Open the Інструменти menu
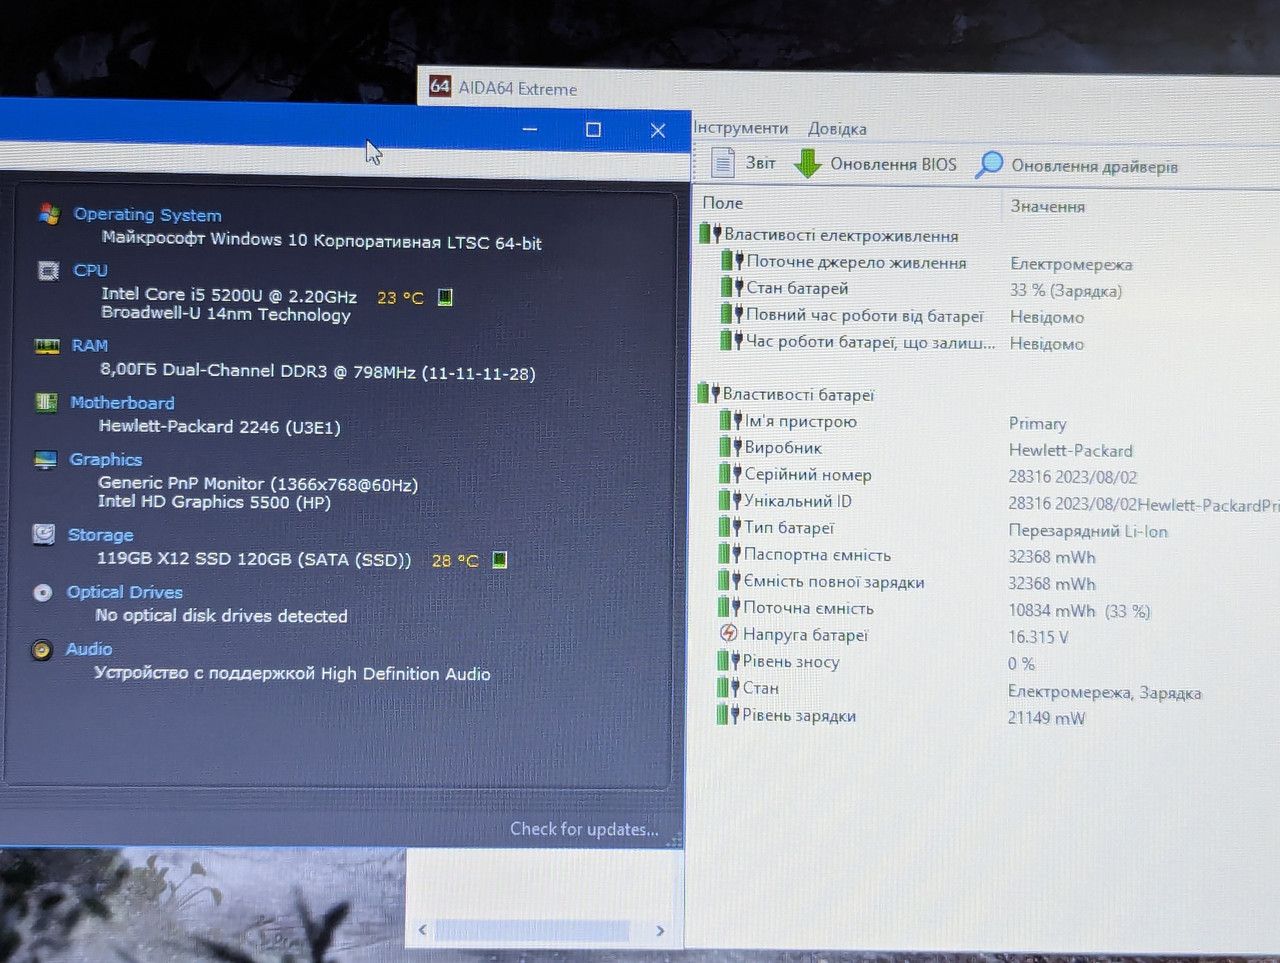1280x963 pixels. (741, 128)
